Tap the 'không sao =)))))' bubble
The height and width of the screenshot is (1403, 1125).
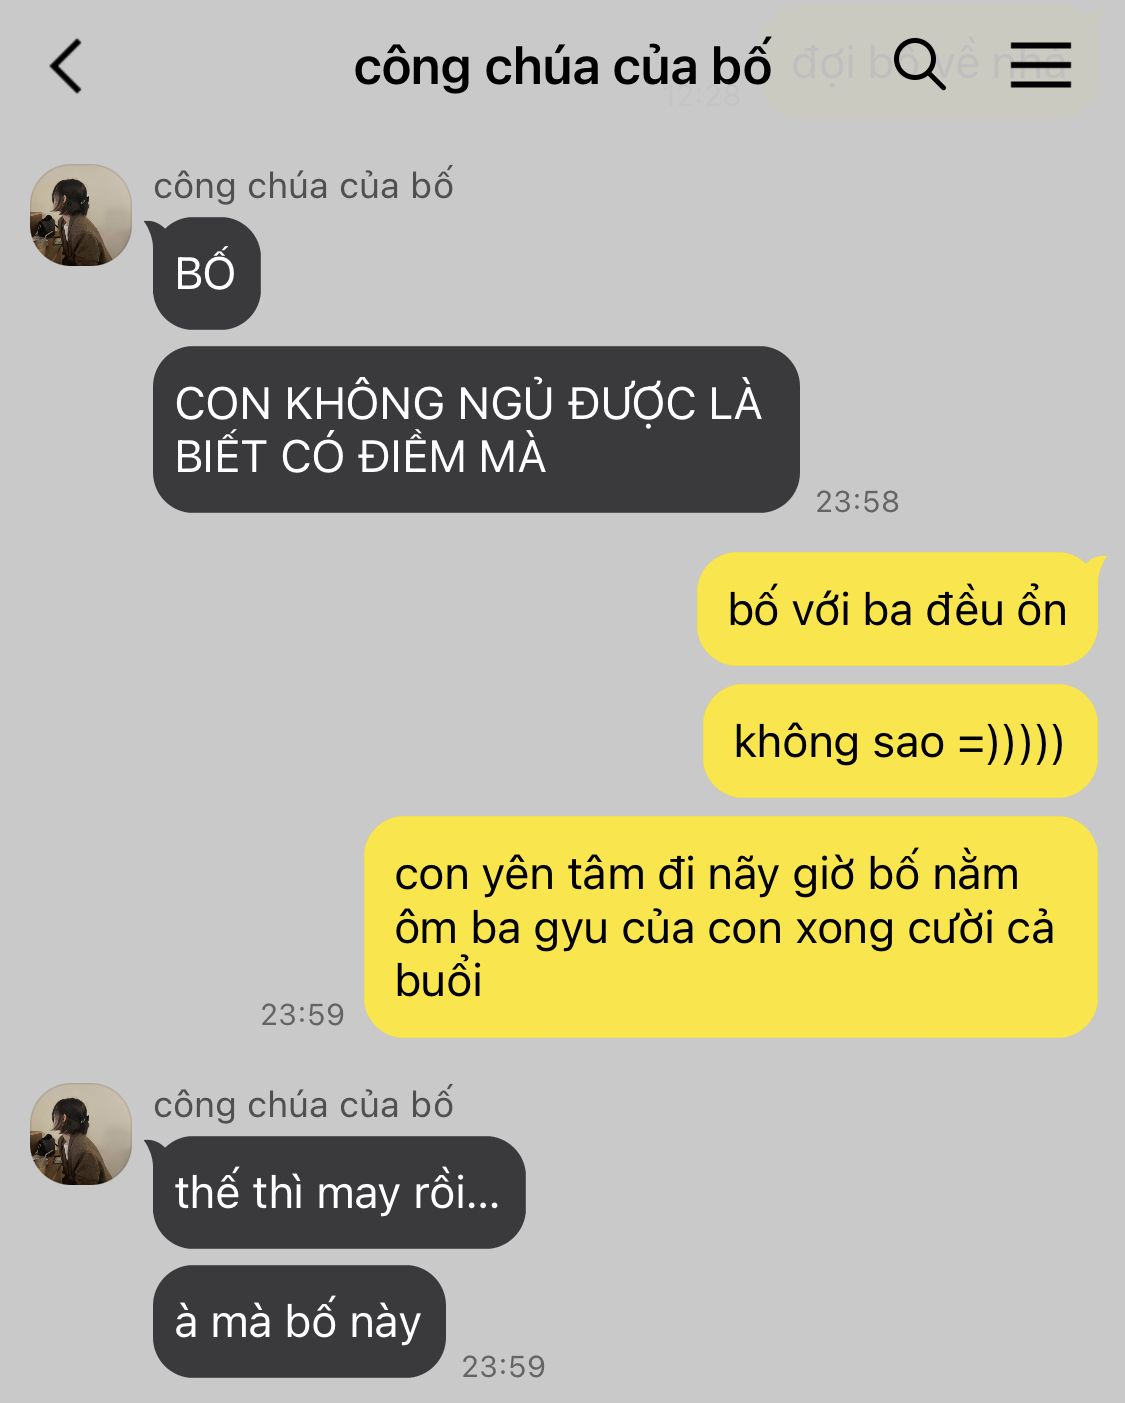[900, 741]
